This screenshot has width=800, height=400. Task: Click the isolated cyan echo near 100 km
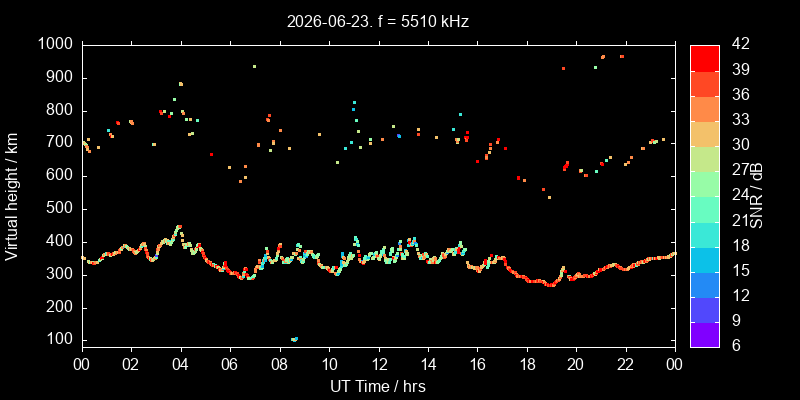coord(294,339)
